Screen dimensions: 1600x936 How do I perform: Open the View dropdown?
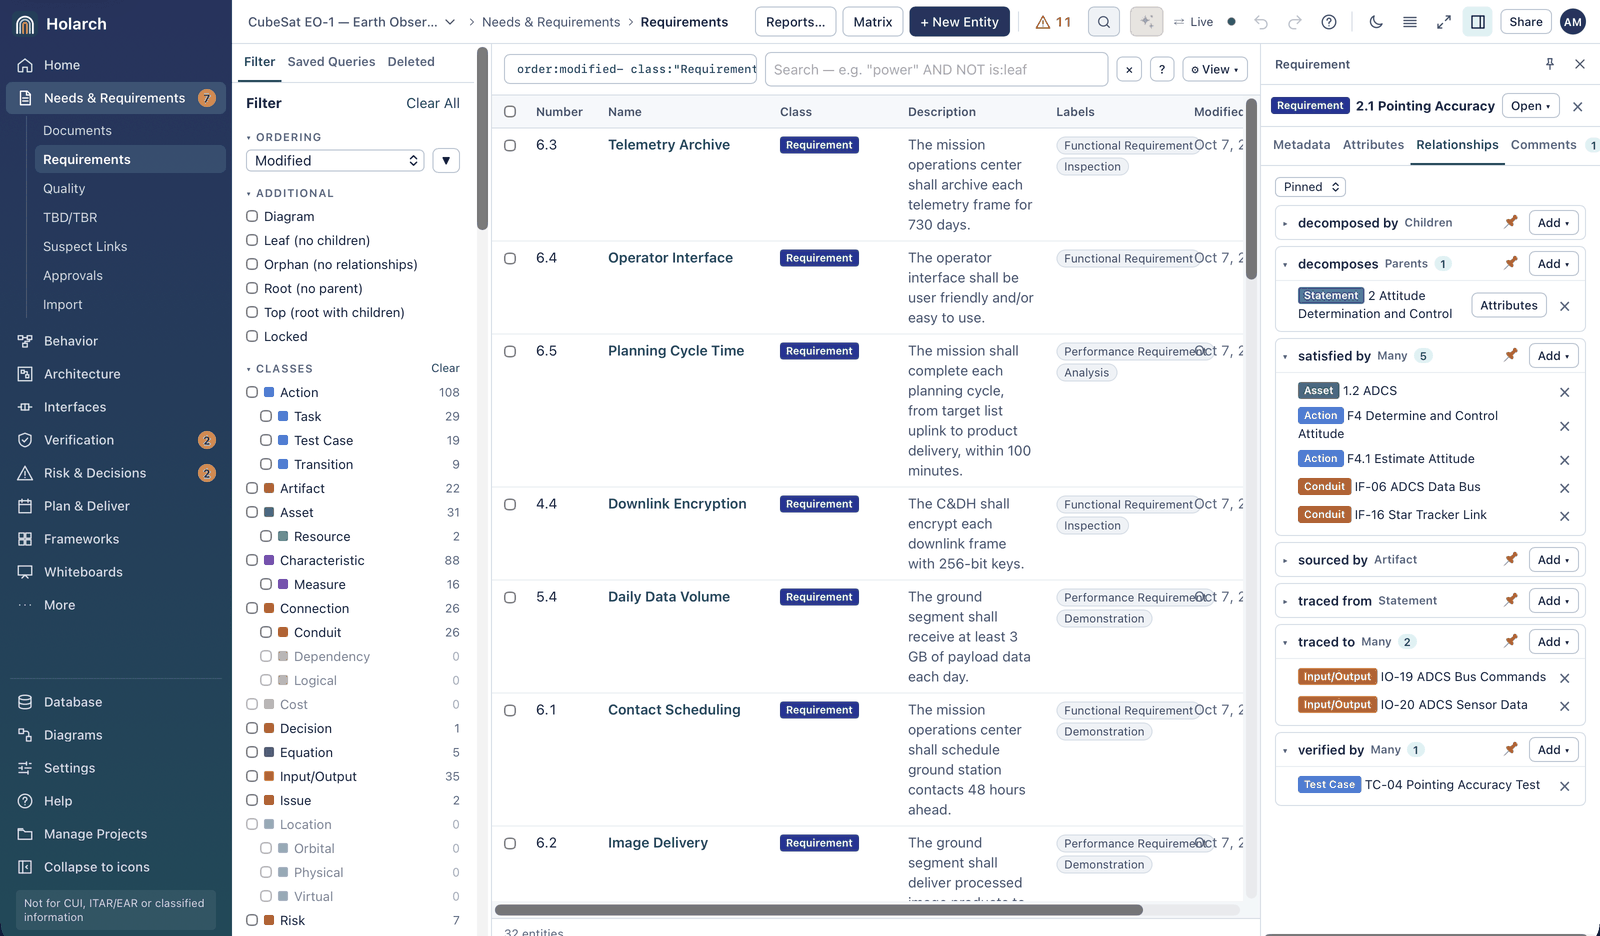click(x=1215, y=69)
